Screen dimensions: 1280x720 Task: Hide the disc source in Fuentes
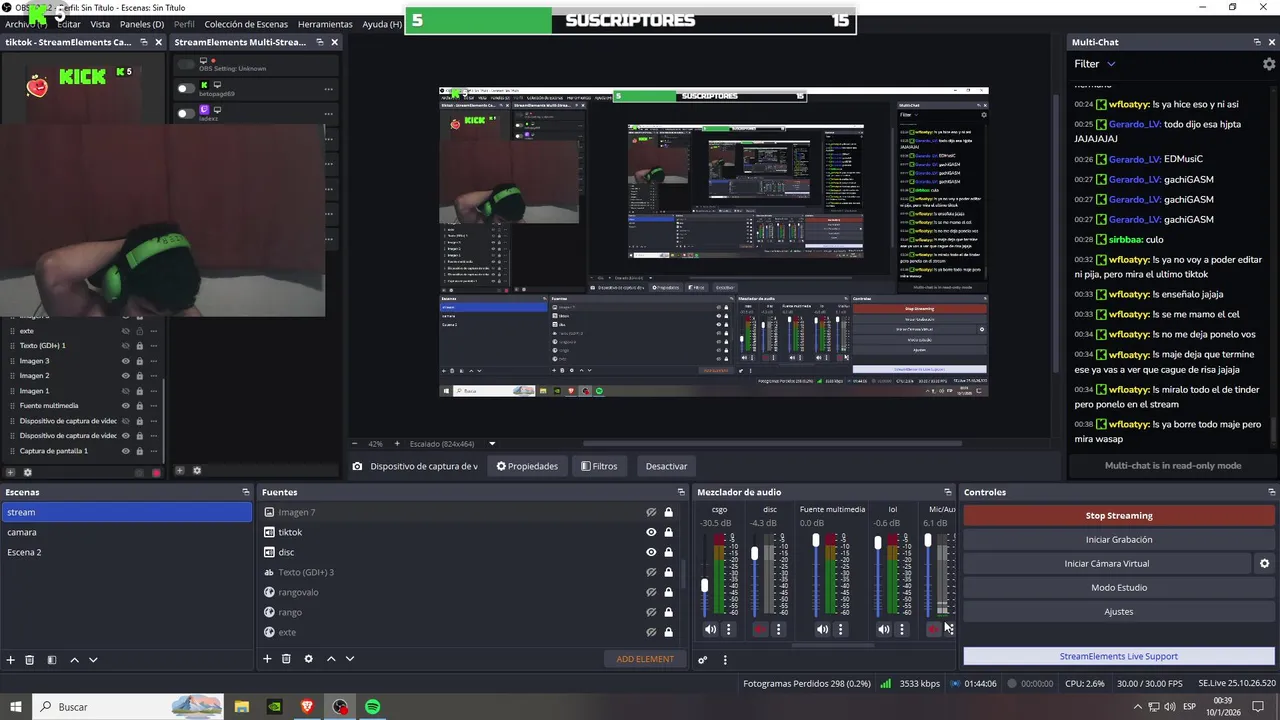click(x=651, y=552)
